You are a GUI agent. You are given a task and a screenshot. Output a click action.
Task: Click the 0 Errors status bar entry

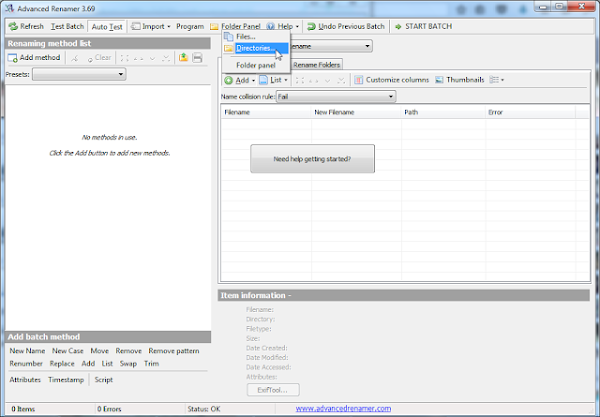click(109, 409)
